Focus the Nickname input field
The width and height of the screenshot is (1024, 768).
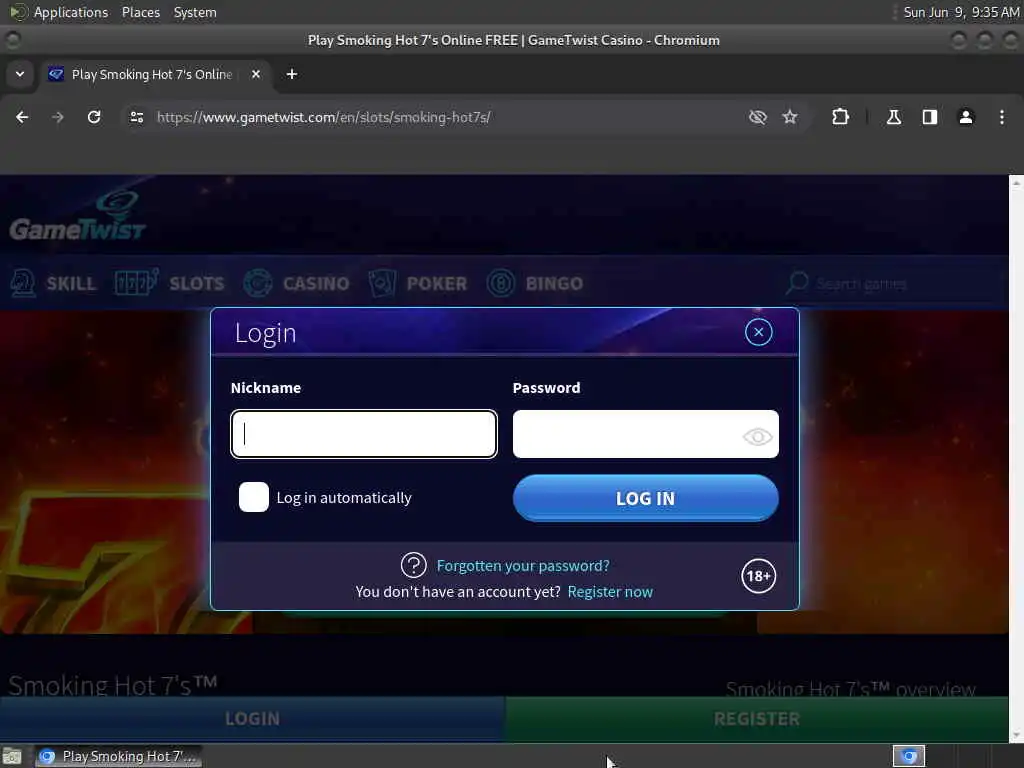[x=364, y=434]
